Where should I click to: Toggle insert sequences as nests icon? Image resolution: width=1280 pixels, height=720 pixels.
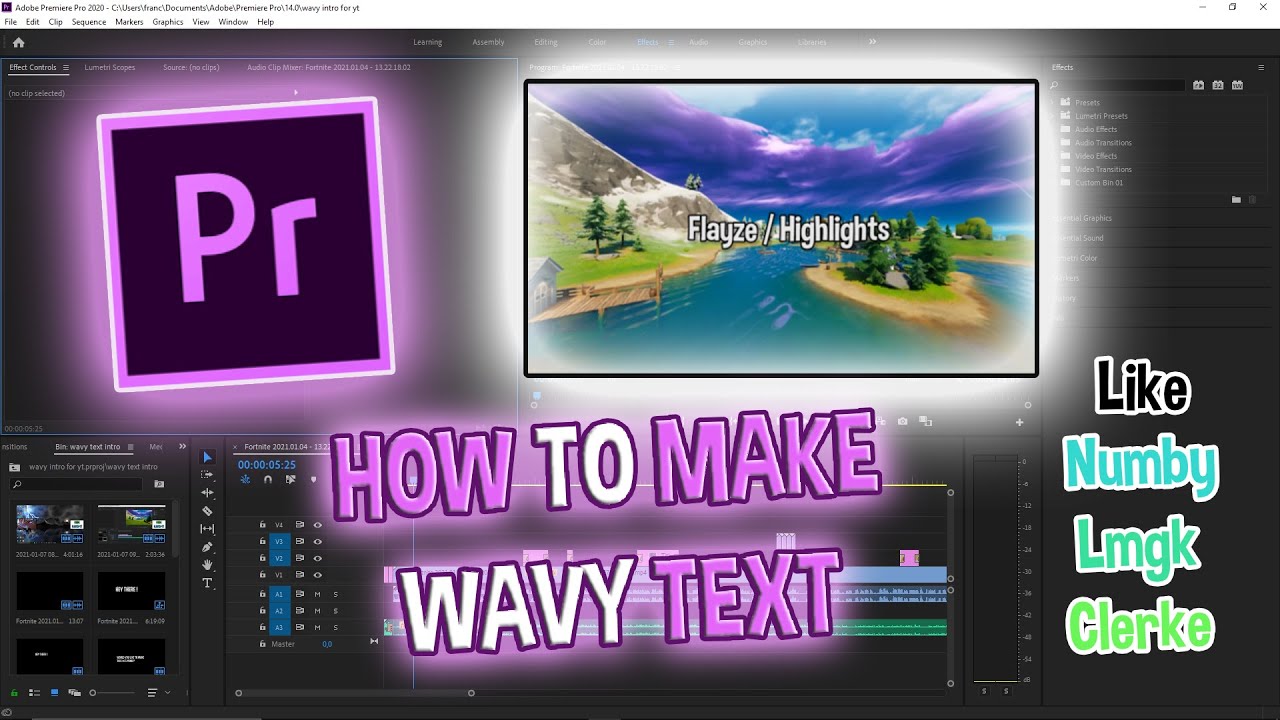246,479
